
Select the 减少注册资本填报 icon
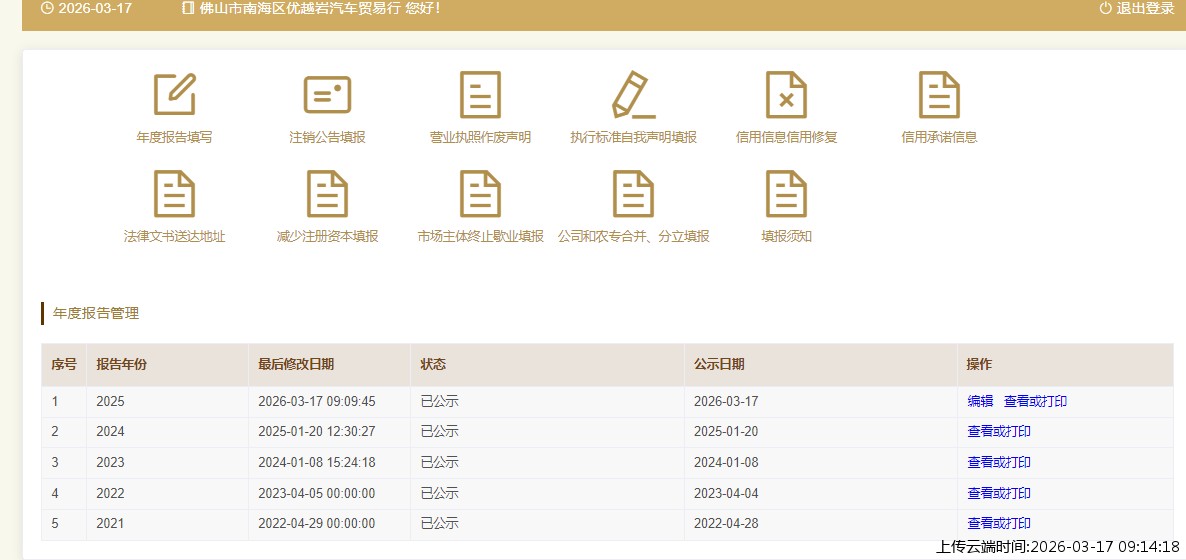(327, 194)
